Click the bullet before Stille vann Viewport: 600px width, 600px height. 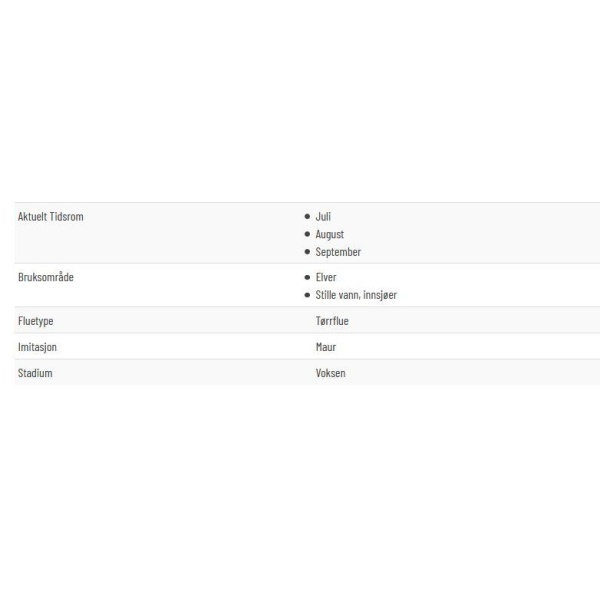pos(307,295)
